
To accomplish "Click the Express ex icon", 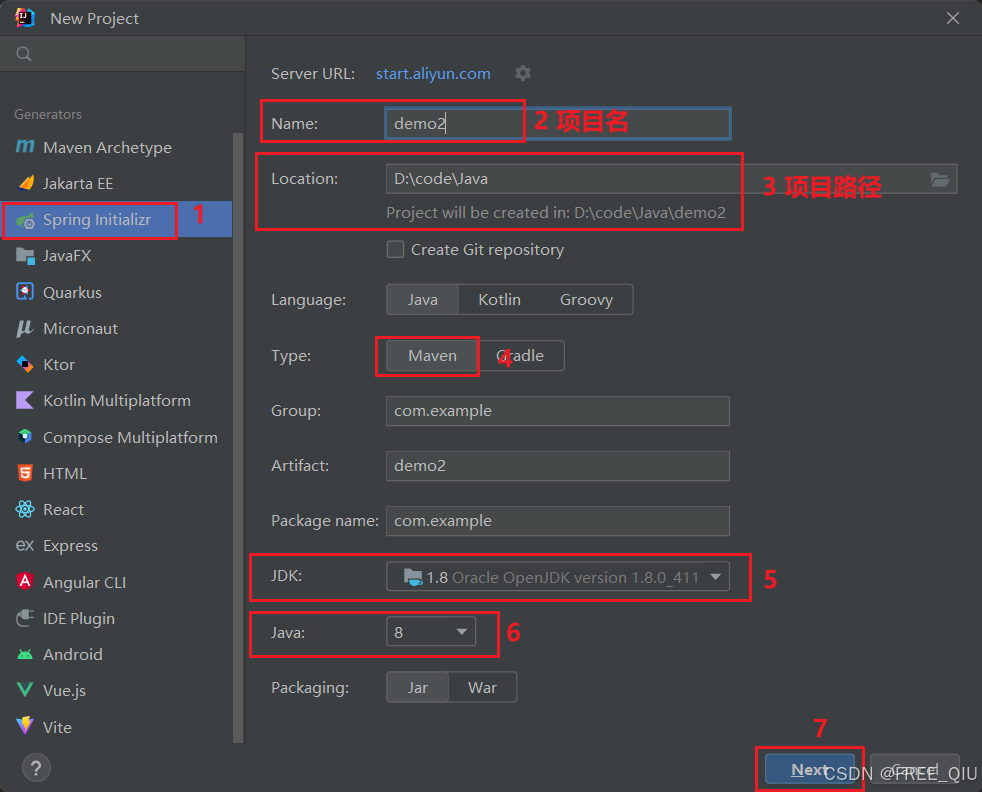I will tap(25, 545).
